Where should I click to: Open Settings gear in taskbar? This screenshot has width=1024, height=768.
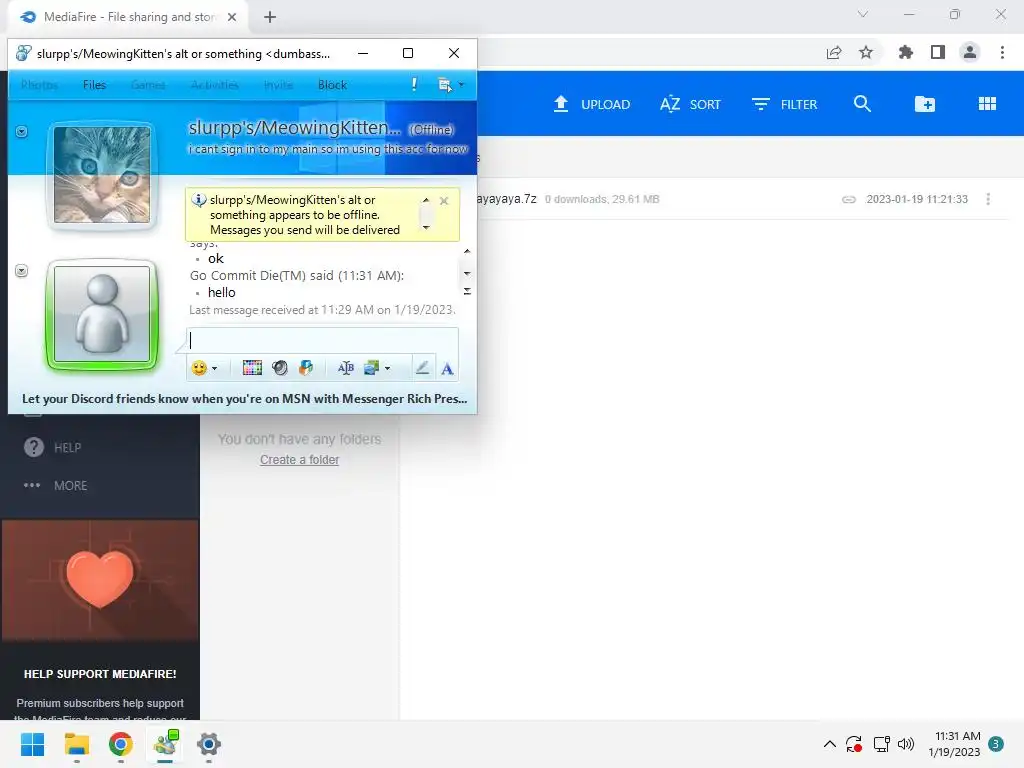[x=209, y=744]
